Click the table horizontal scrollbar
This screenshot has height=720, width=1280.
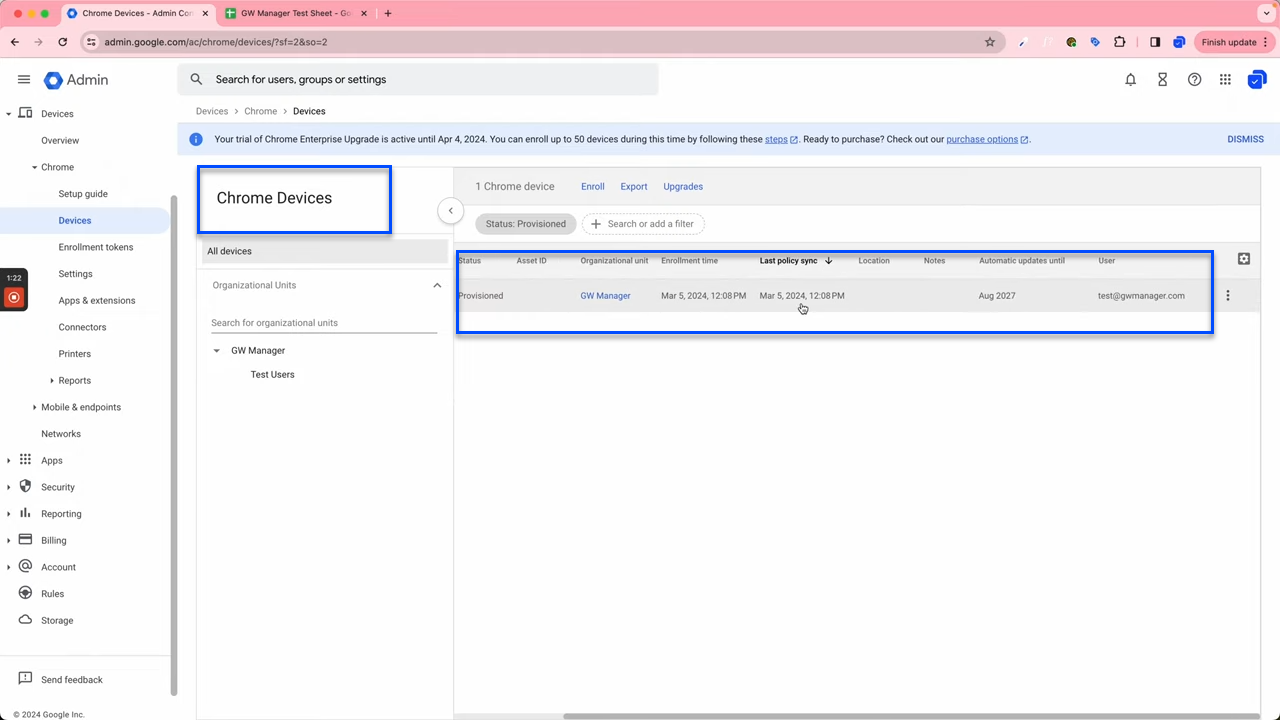click(910, 716)
